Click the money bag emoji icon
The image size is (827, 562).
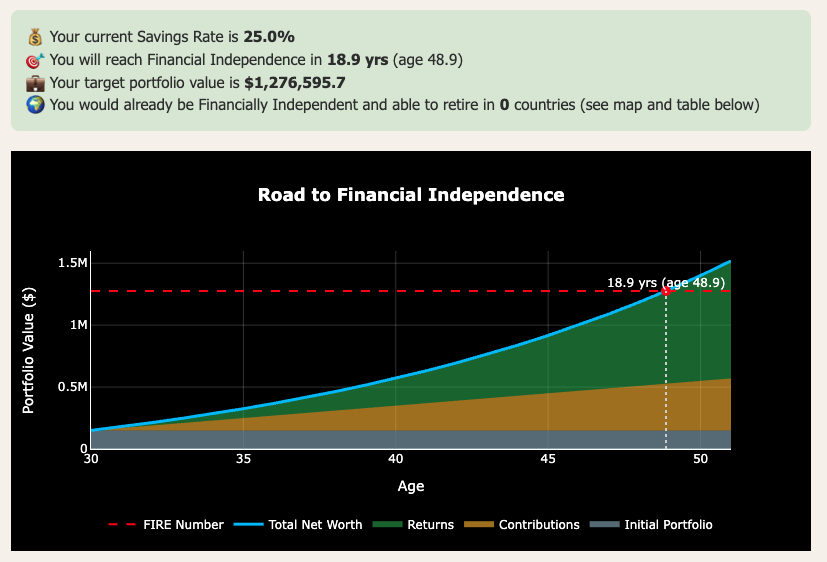point(35,37)
